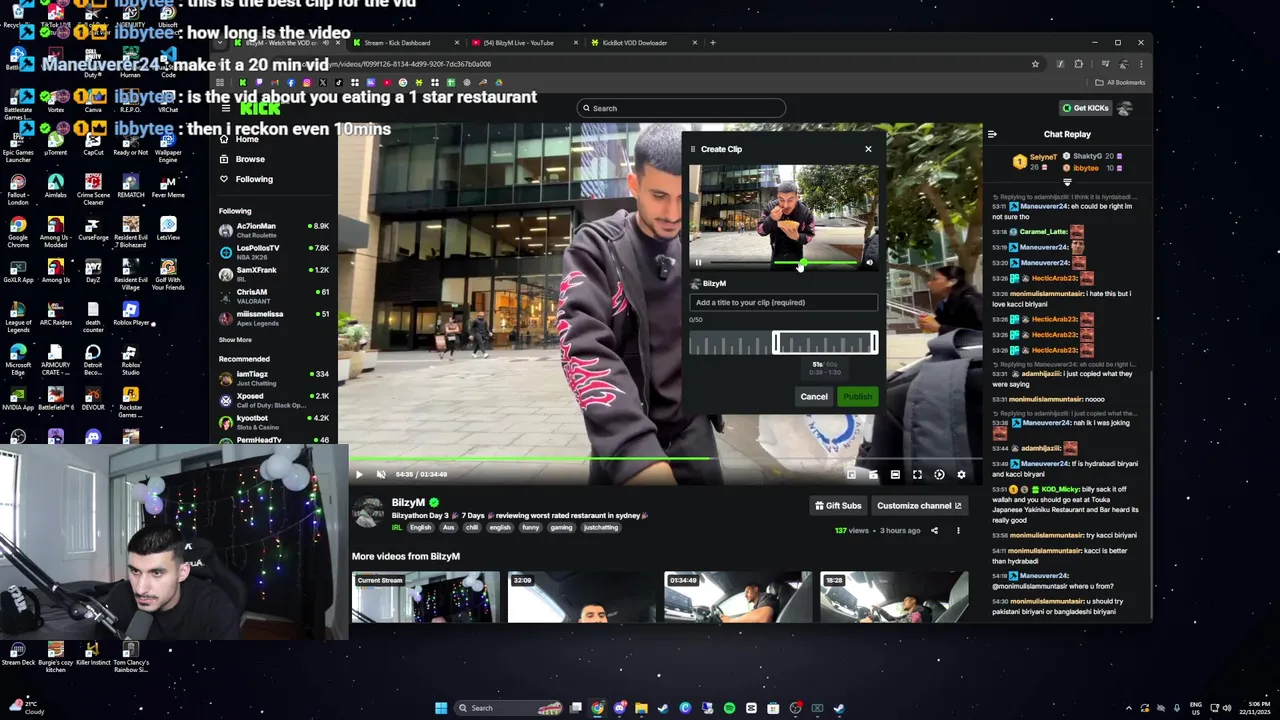Switch to Stream - Kick Dashboard tab
Viewport: 1280px width, 720px height.
click(404, 43)
